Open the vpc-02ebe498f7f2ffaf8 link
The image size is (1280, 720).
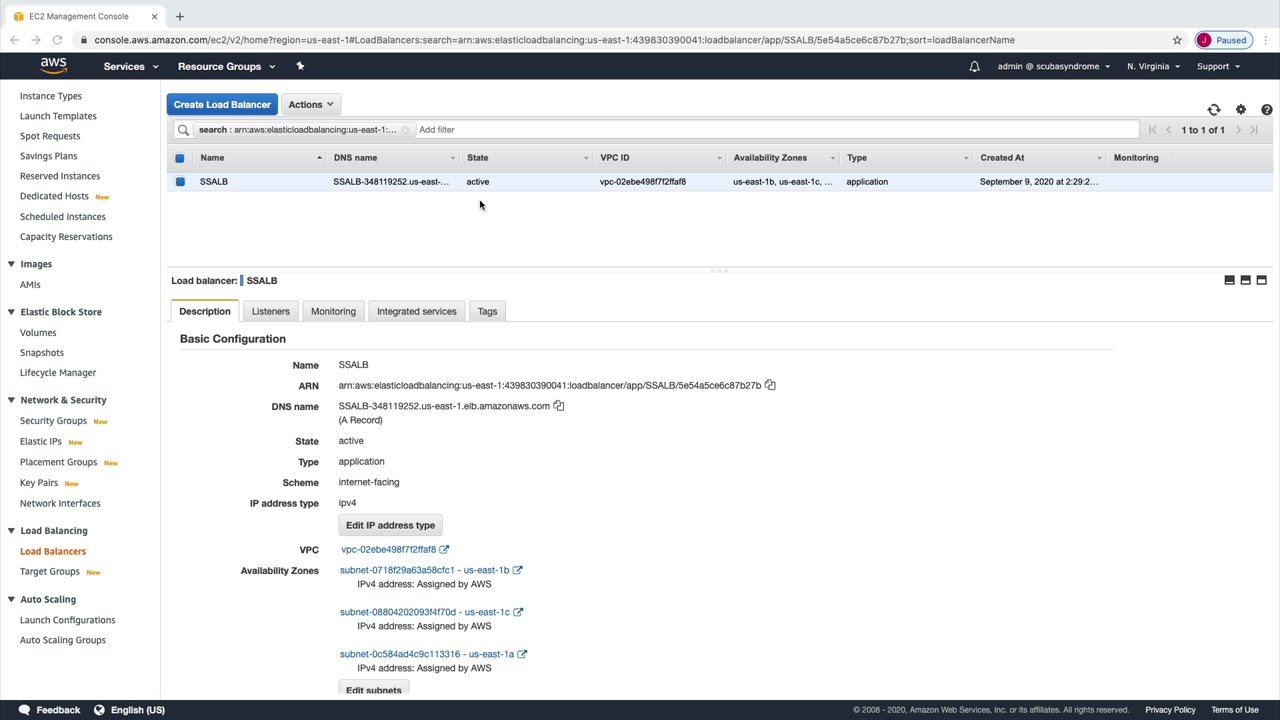(388, 550)
